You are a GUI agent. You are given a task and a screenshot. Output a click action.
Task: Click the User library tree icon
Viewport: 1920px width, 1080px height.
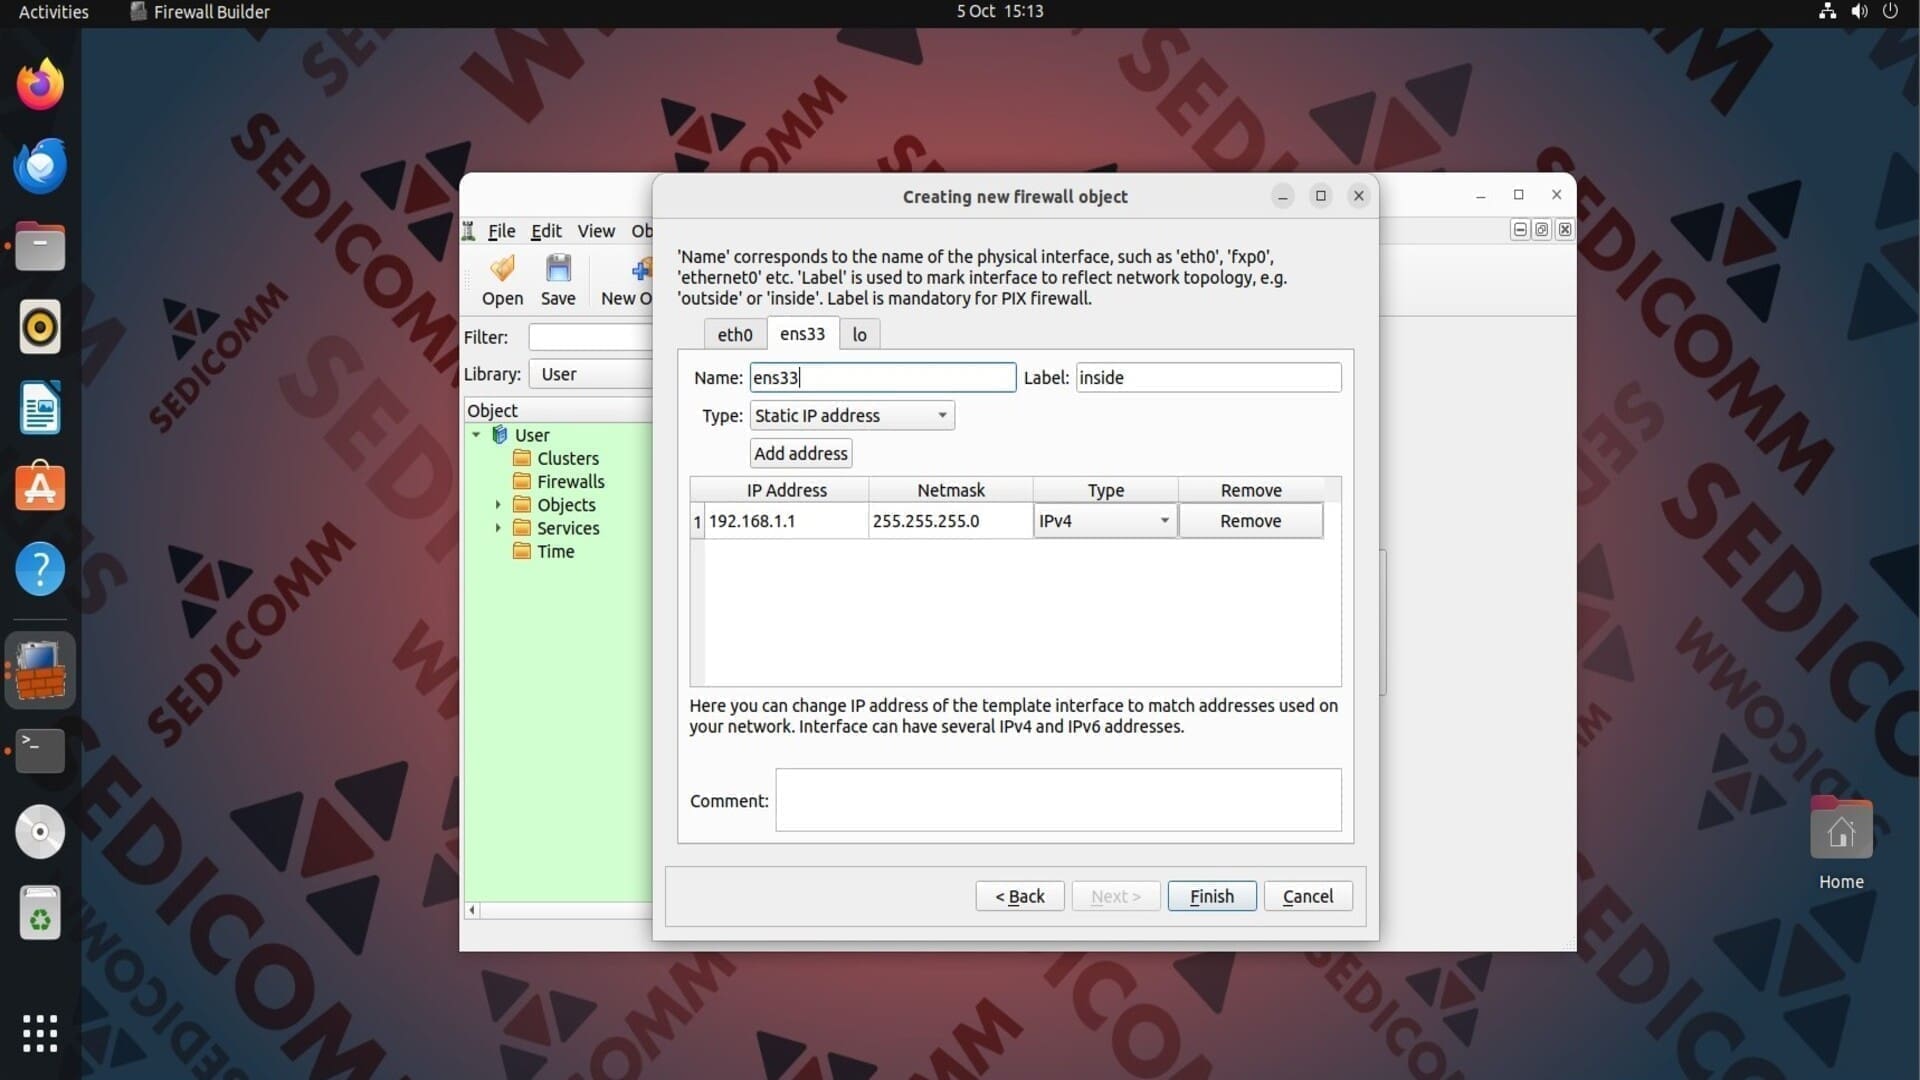pyautogui.click(x=500, y=435)
